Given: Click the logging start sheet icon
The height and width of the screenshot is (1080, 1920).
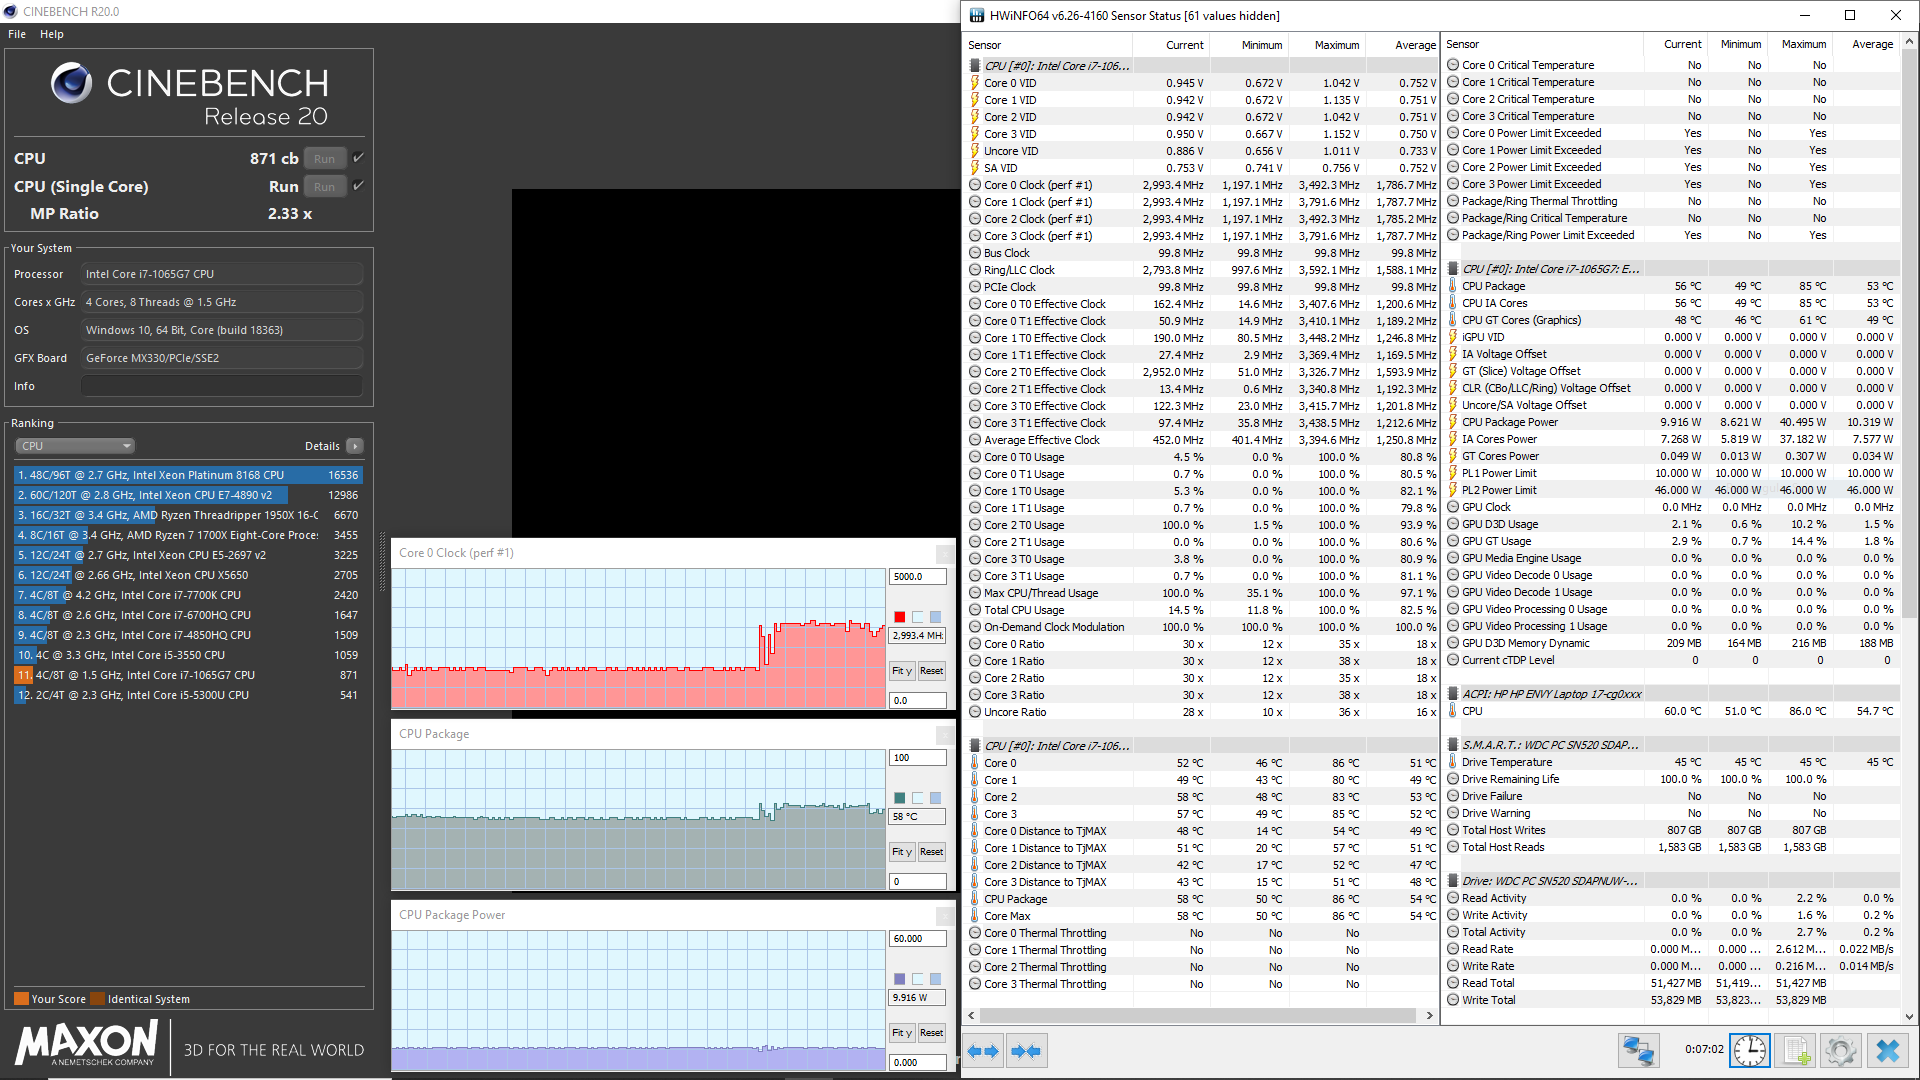Looking at the screenshot, I should (1796, 1051).
